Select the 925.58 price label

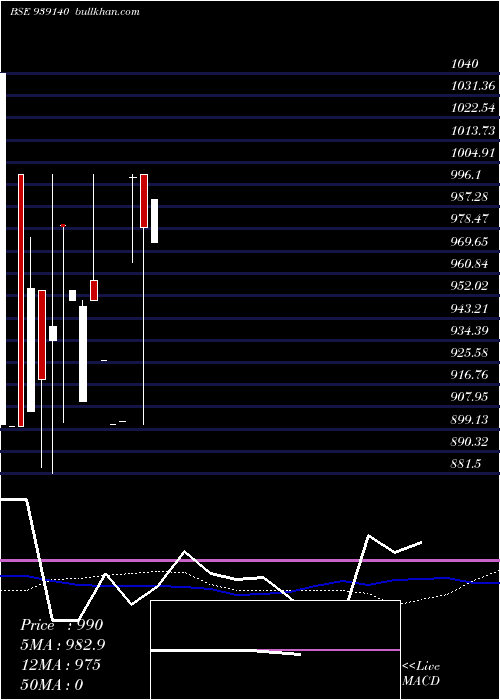pos(469,353)
